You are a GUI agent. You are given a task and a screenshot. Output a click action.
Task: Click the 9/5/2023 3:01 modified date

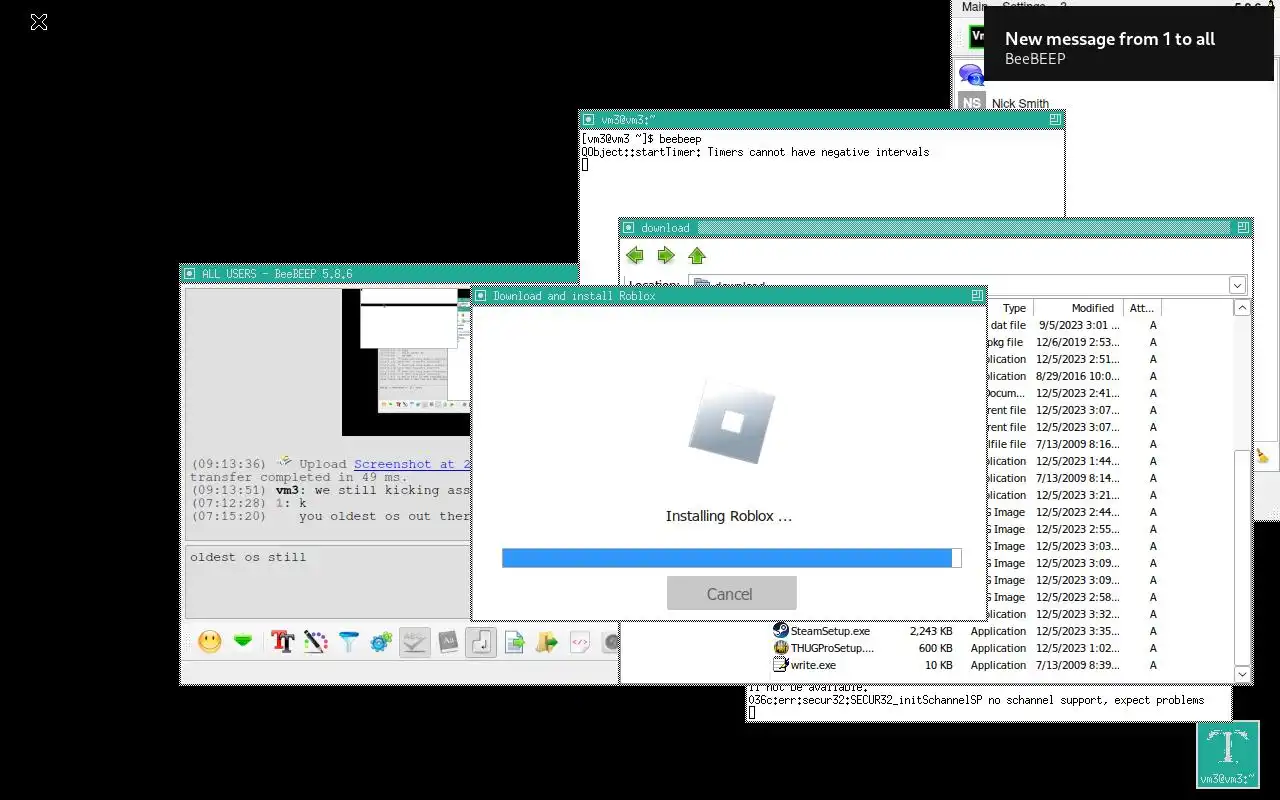pos(1079,325)
